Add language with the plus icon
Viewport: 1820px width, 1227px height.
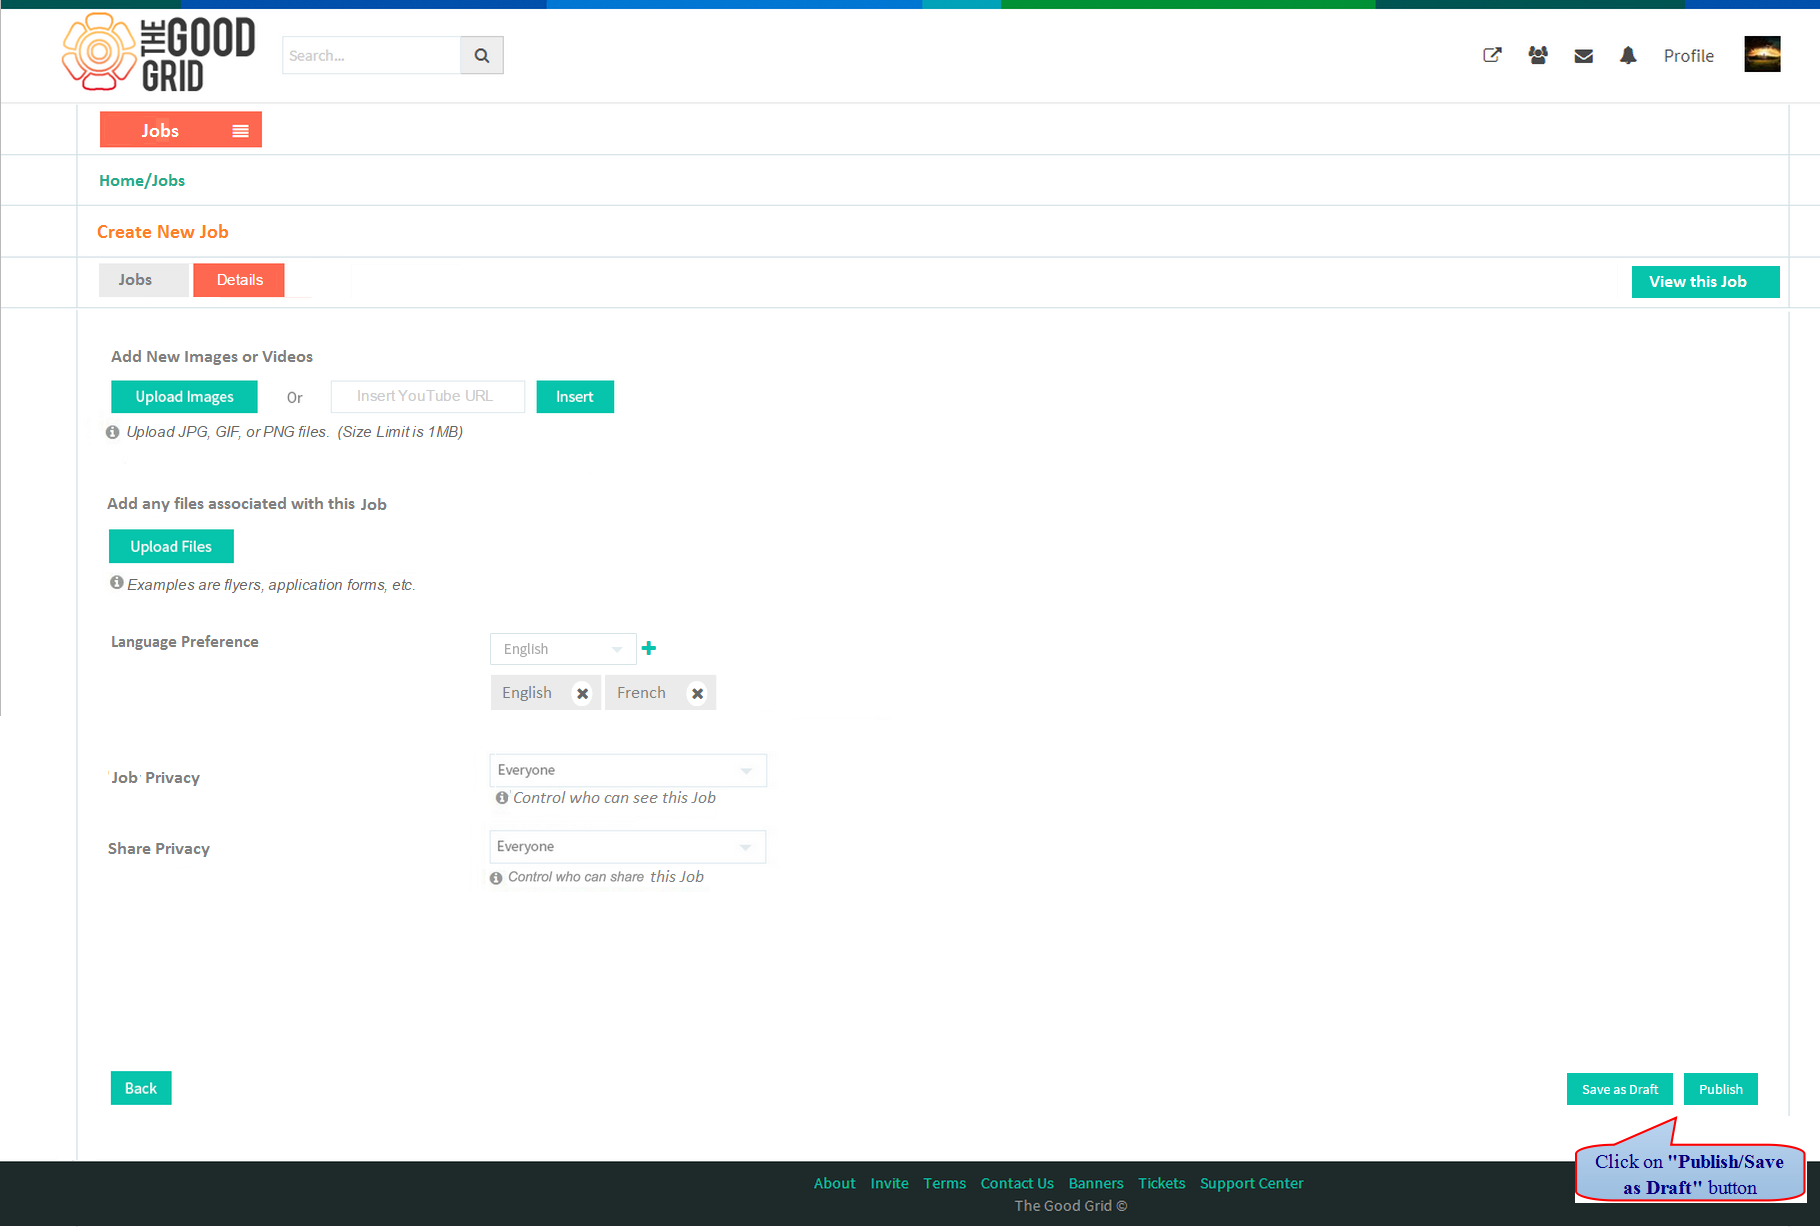coord(649,648)
